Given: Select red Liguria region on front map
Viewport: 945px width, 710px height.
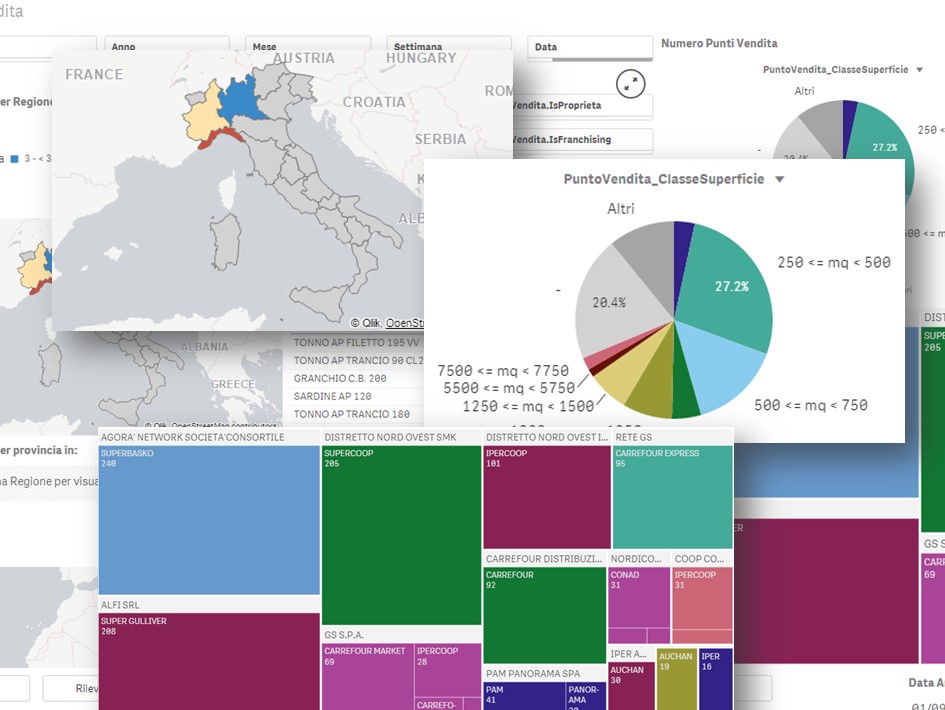Looking at the screenshot, I should coord(220,137).
